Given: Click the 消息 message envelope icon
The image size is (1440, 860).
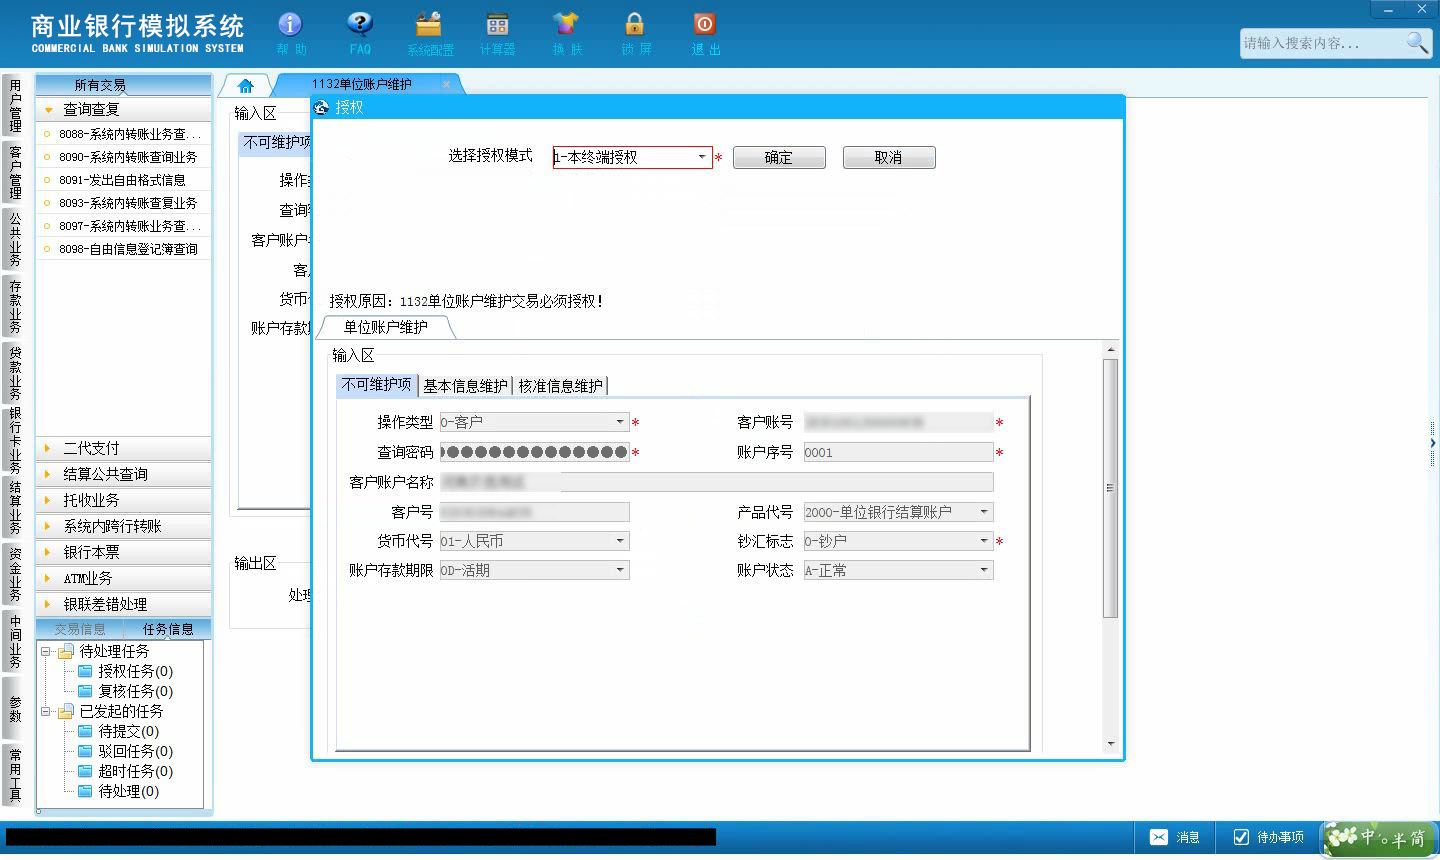Looking at the screenshot, I should (1158, 837).
